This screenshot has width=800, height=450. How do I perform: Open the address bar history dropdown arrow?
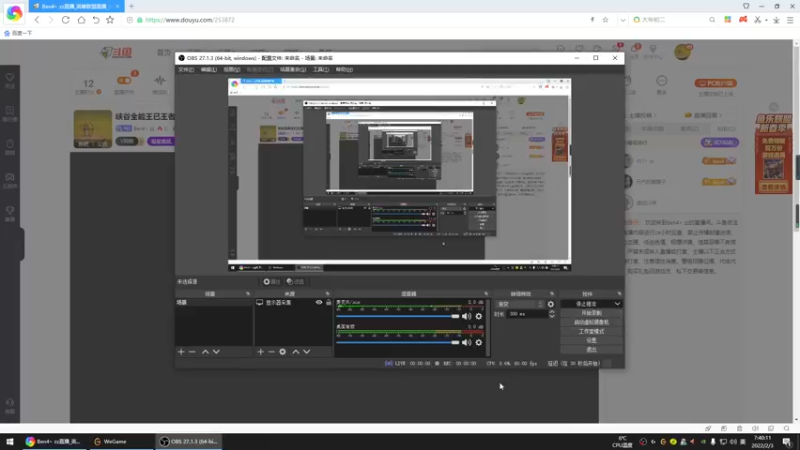coord(622,20)
